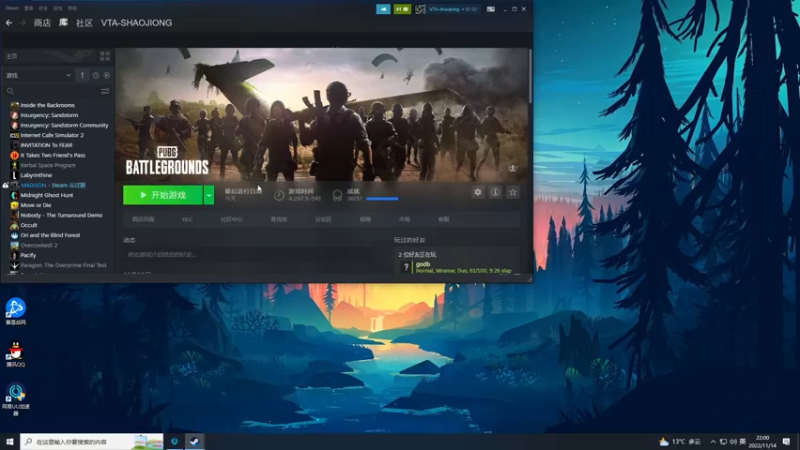The image size is (800, 450).
Task: Show recent games with clock icon
Action: tap(96, 76)
